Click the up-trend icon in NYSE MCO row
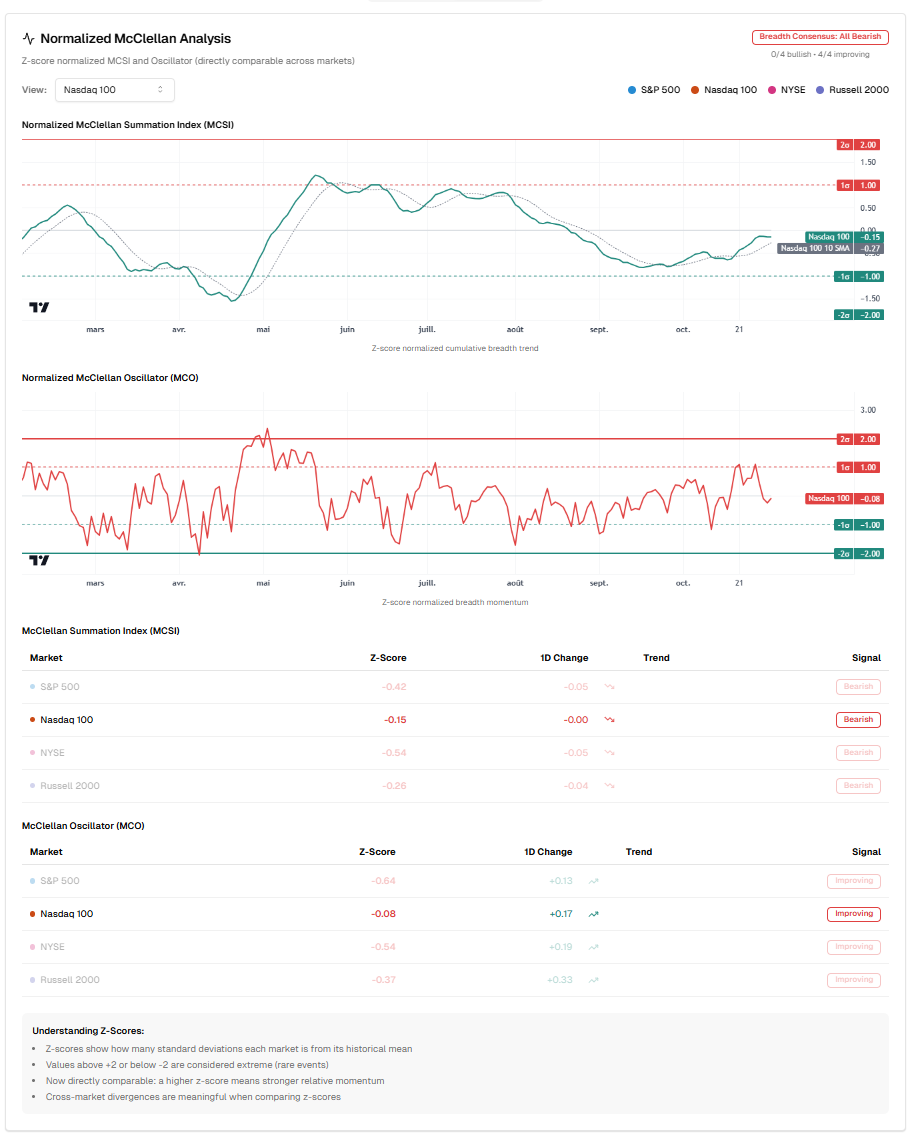This screenshot has width=916, height=1144. tap(593, 947)
